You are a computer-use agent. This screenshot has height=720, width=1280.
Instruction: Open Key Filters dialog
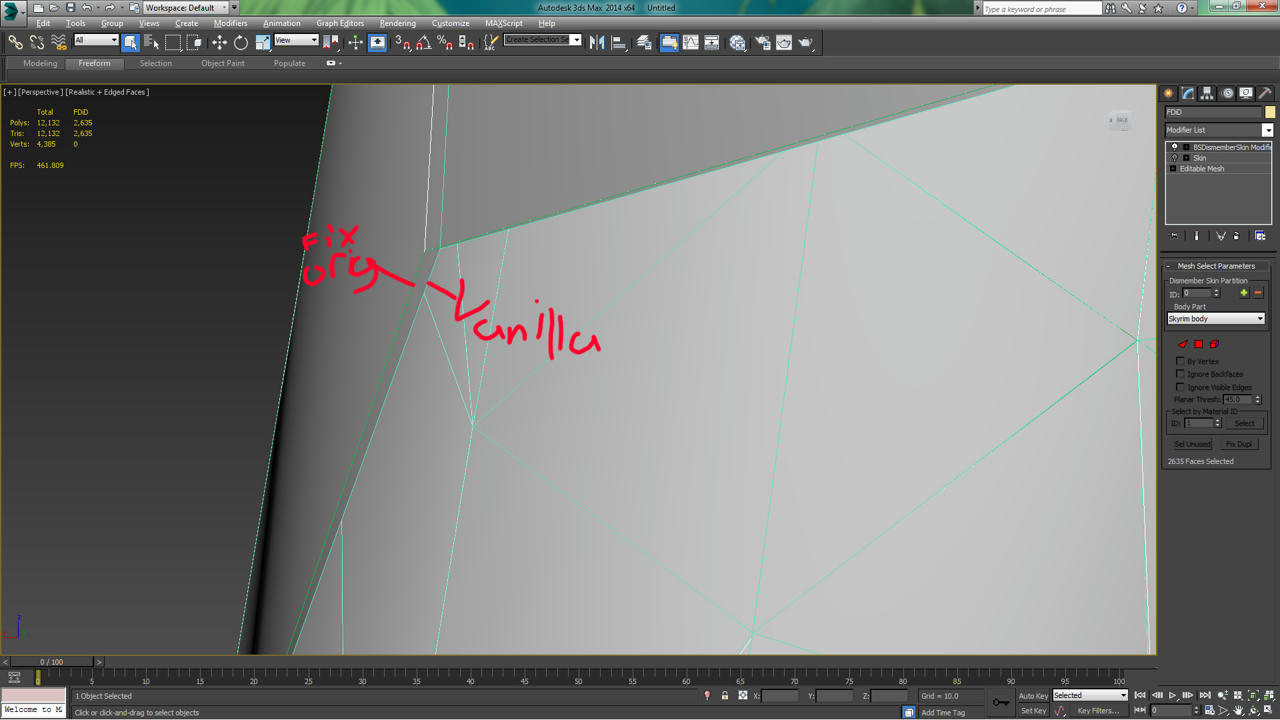tap(1098, 711)
